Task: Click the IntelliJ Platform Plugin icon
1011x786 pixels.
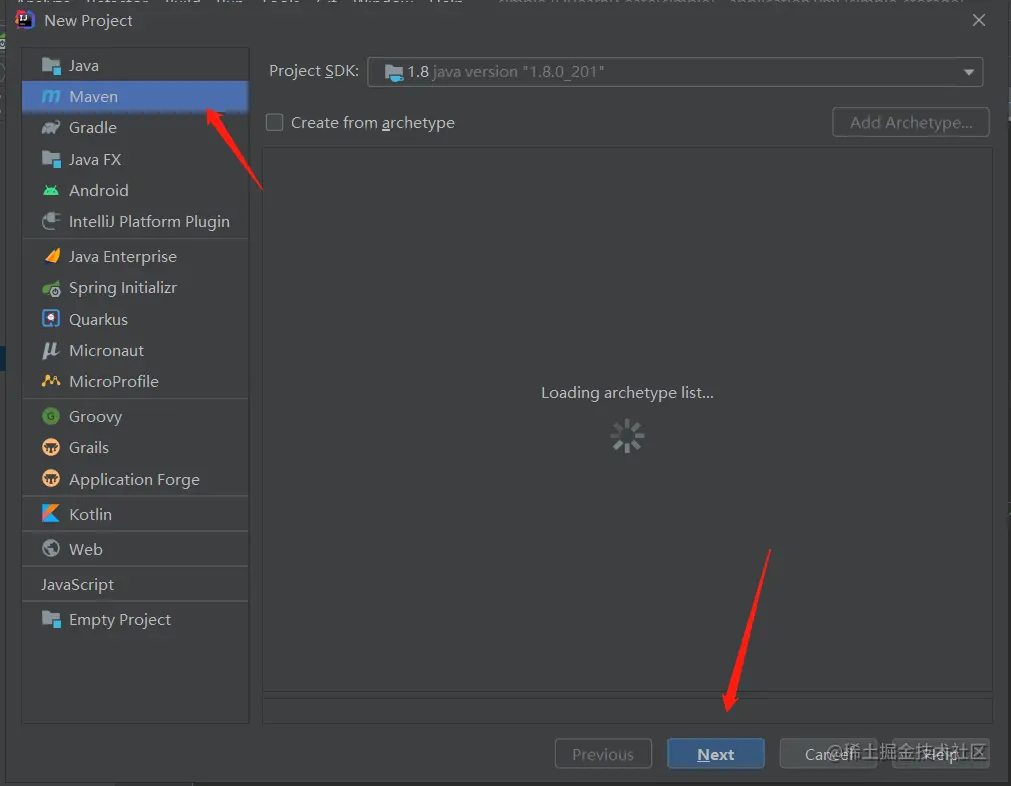Action: pos(51,221)
